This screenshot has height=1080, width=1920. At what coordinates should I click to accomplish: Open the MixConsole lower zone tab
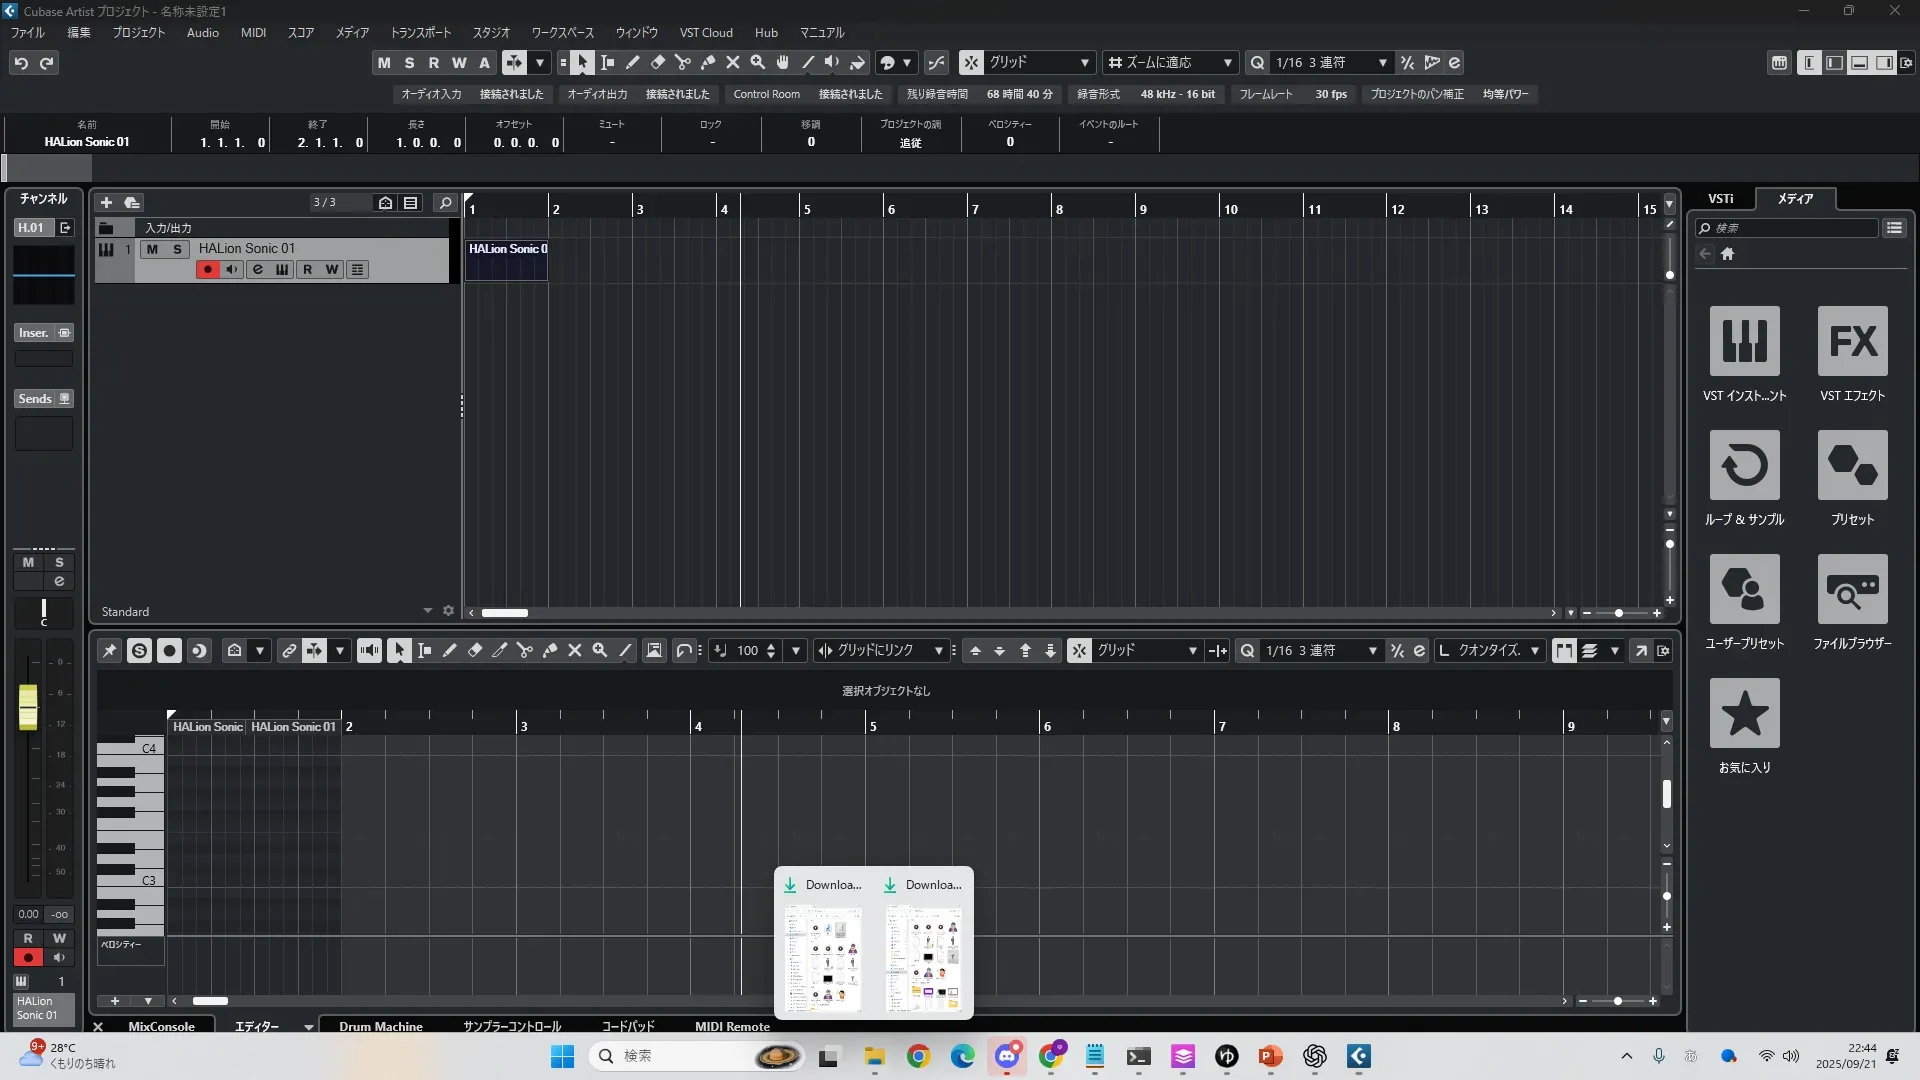coord(161,1026)
